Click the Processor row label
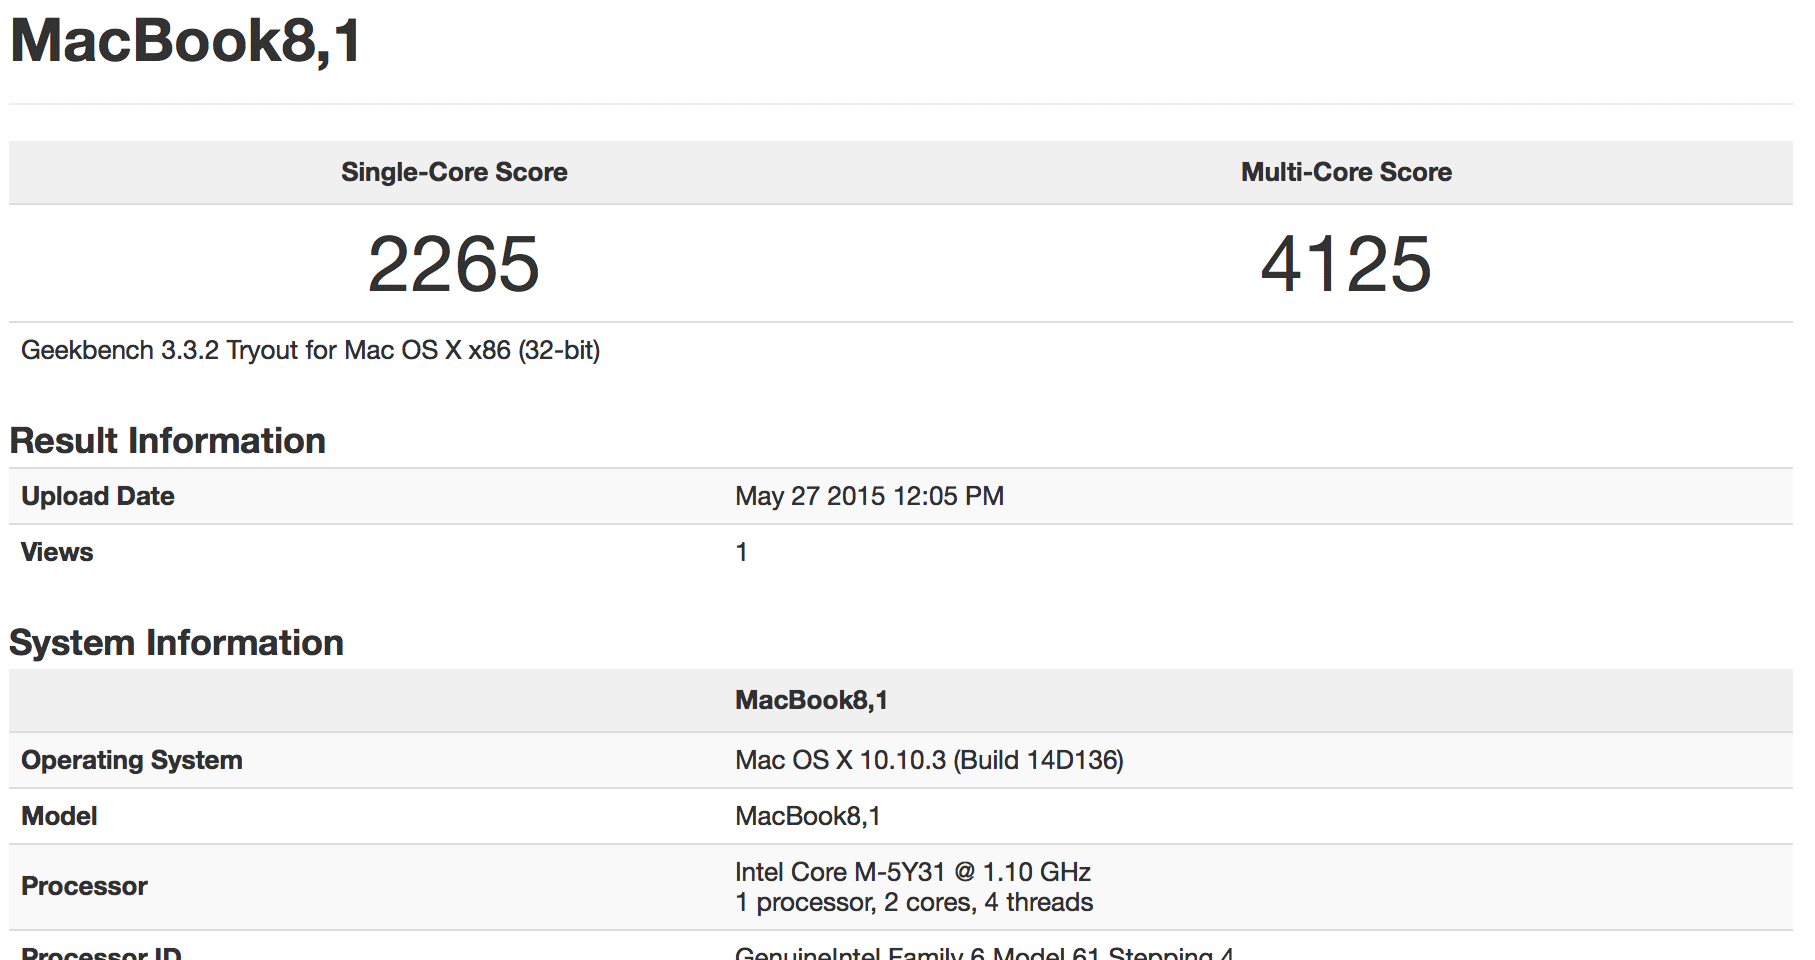This screenshot has height=960, width=1815. [x=84, y=886]
